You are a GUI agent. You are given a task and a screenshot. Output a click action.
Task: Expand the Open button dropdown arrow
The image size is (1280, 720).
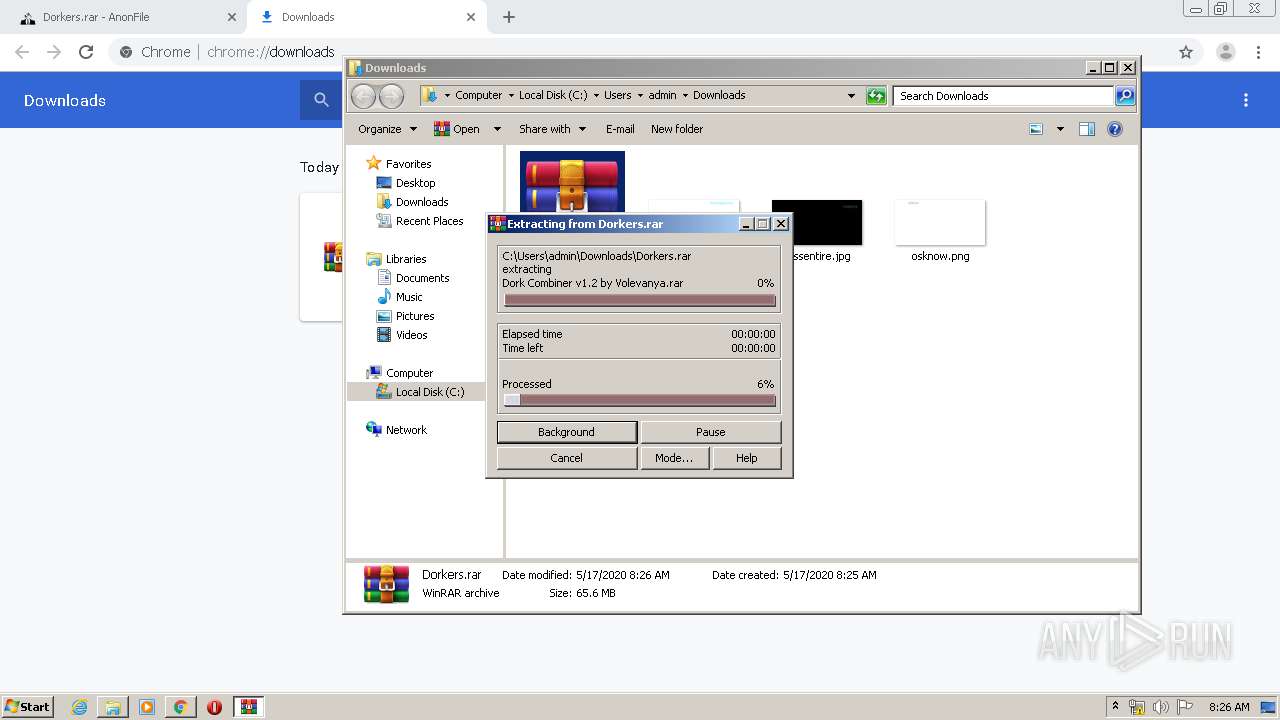coord(498,129)
